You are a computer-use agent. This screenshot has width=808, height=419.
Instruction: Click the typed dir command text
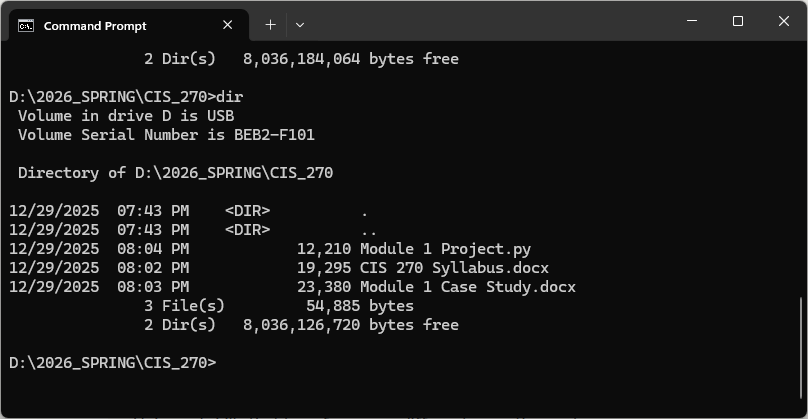tap(230, 97)
